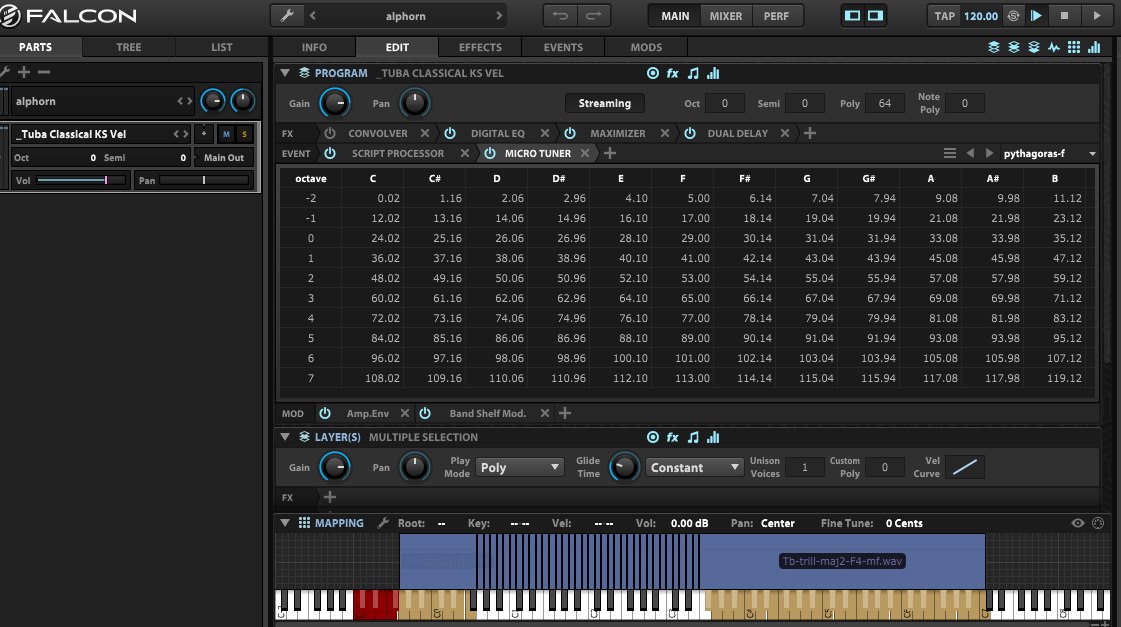Screen dimensions: 1121x627
Task: Undo the last action
Action: [560, 16]
